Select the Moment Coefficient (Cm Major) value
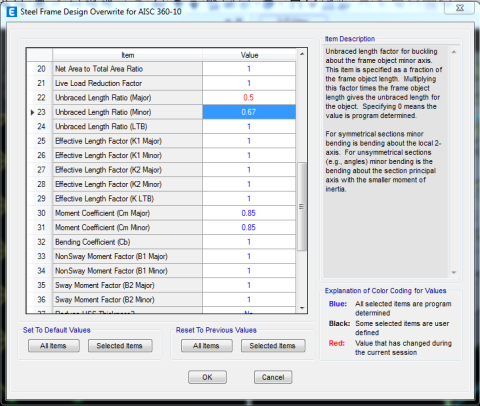The image size is (480, 406). click(249, 213)
